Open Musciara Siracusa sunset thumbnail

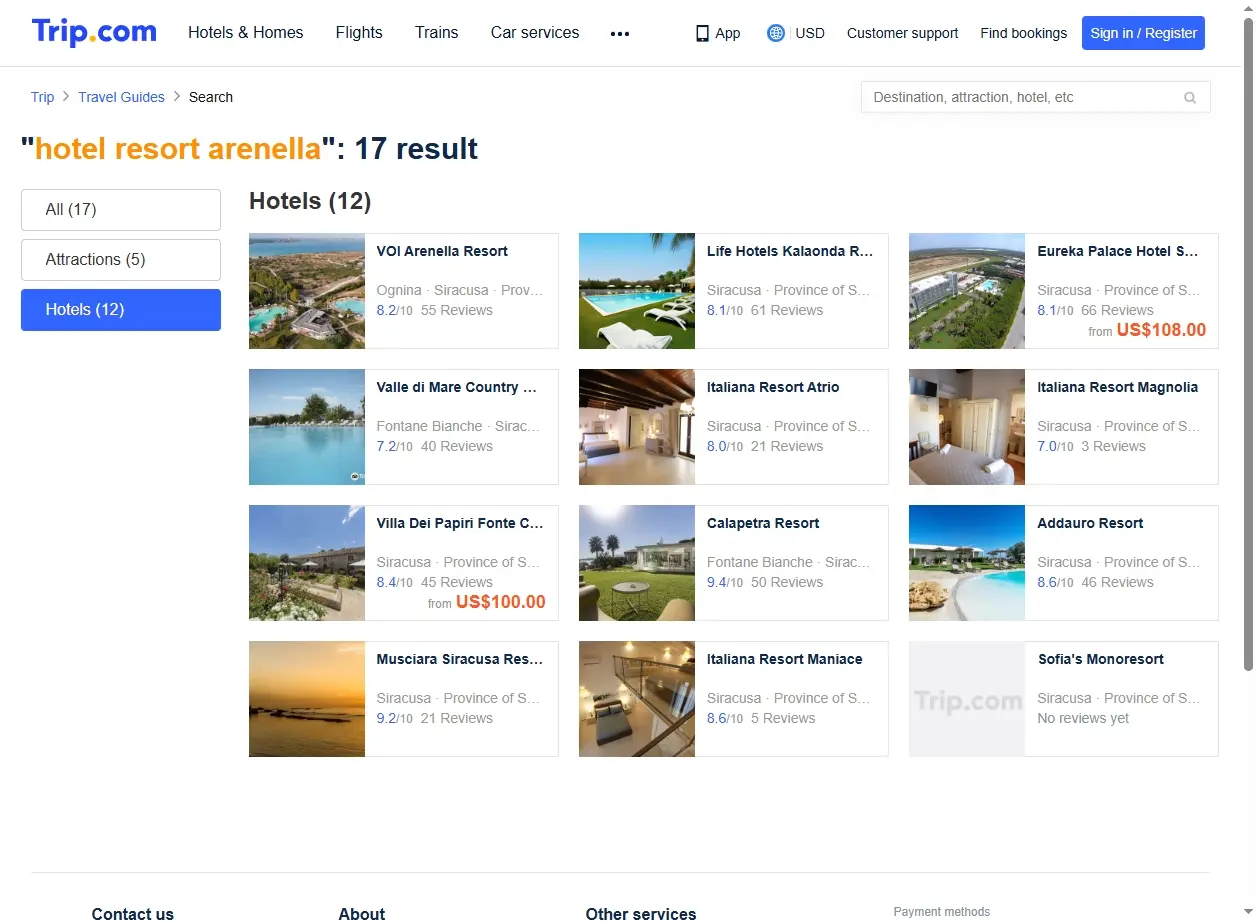tap(307, 699)
